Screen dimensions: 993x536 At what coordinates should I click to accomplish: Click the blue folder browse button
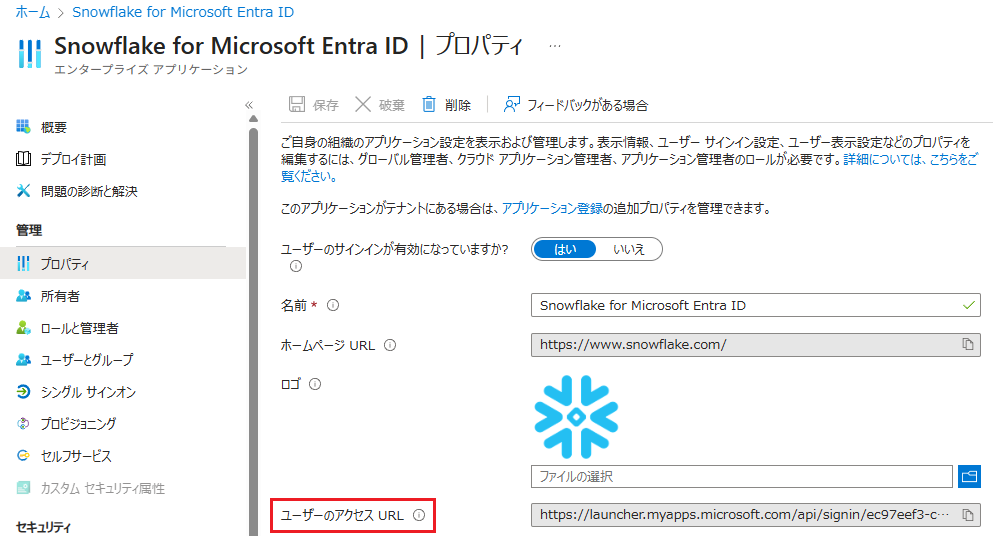point(970,476)
